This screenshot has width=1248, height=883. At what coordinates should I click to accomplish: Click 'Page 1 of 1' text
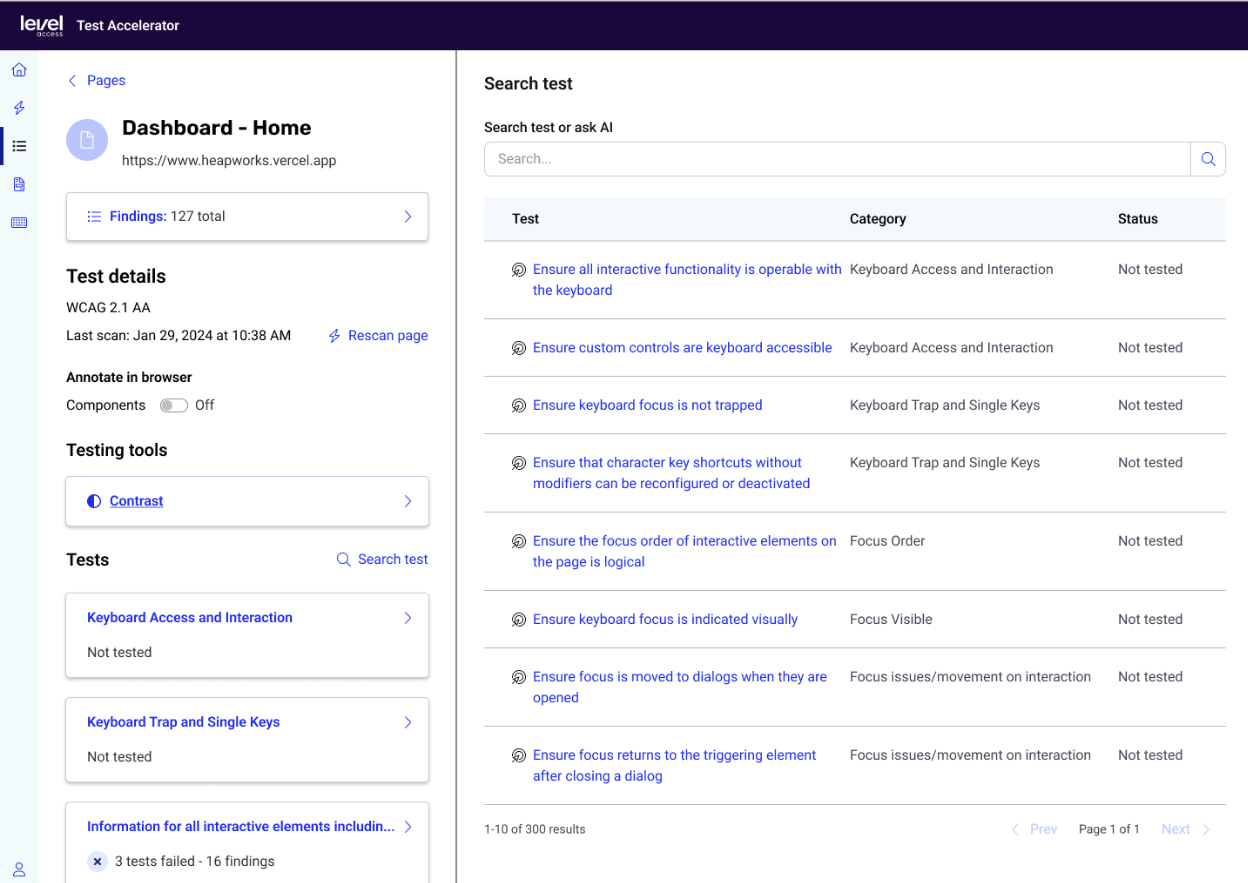click(1109, 829)
